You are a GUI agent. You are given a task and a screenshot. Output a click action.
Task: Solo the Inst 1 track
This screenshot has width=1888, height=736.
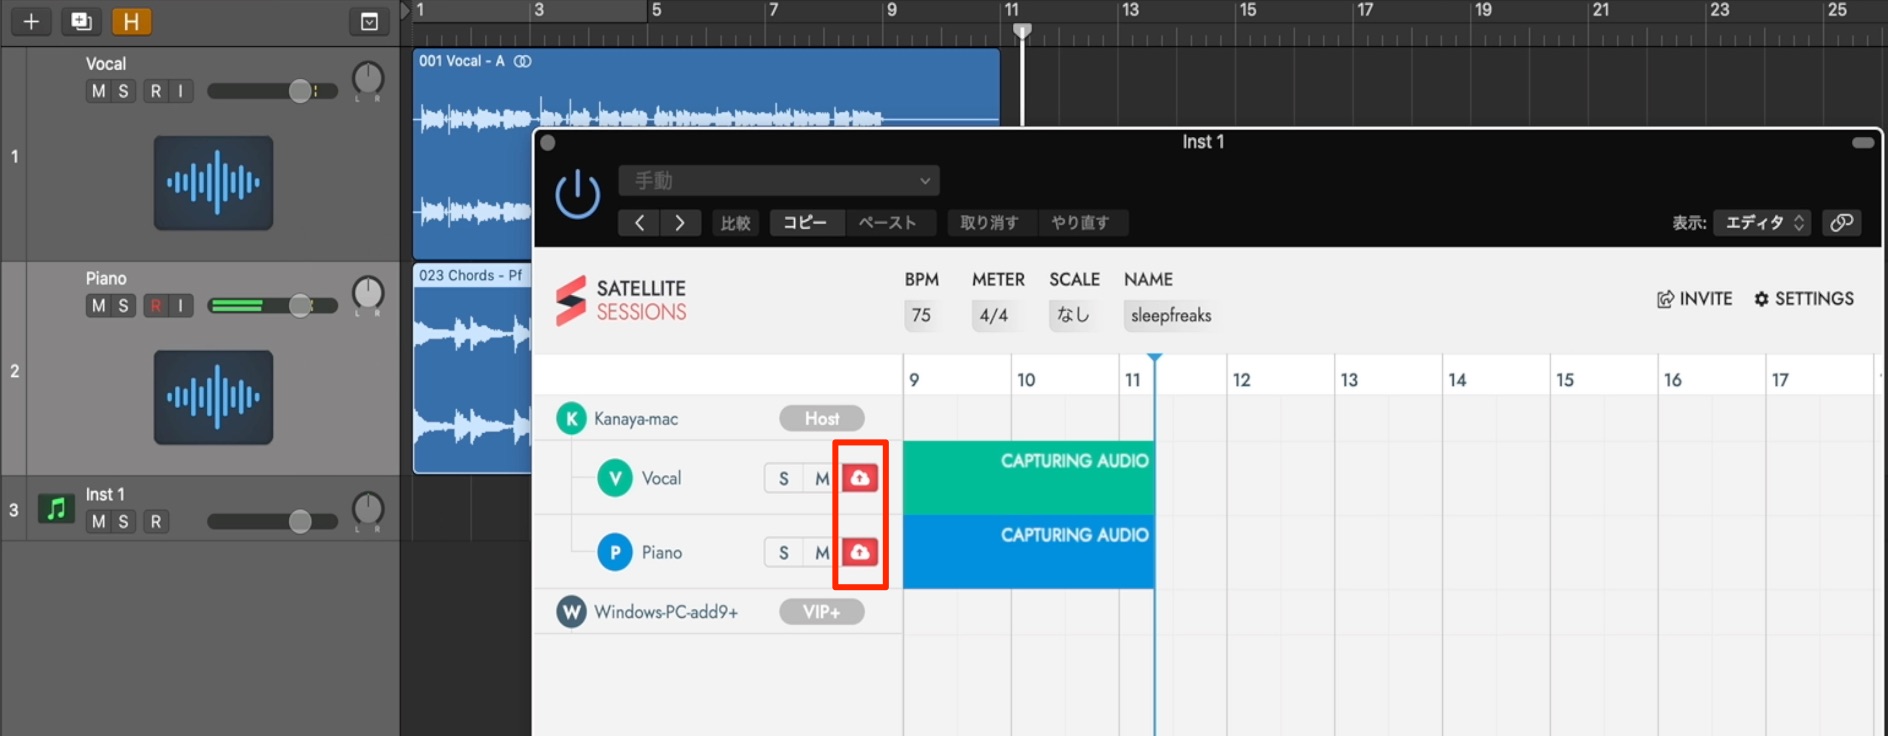click(x=123, y=521)
